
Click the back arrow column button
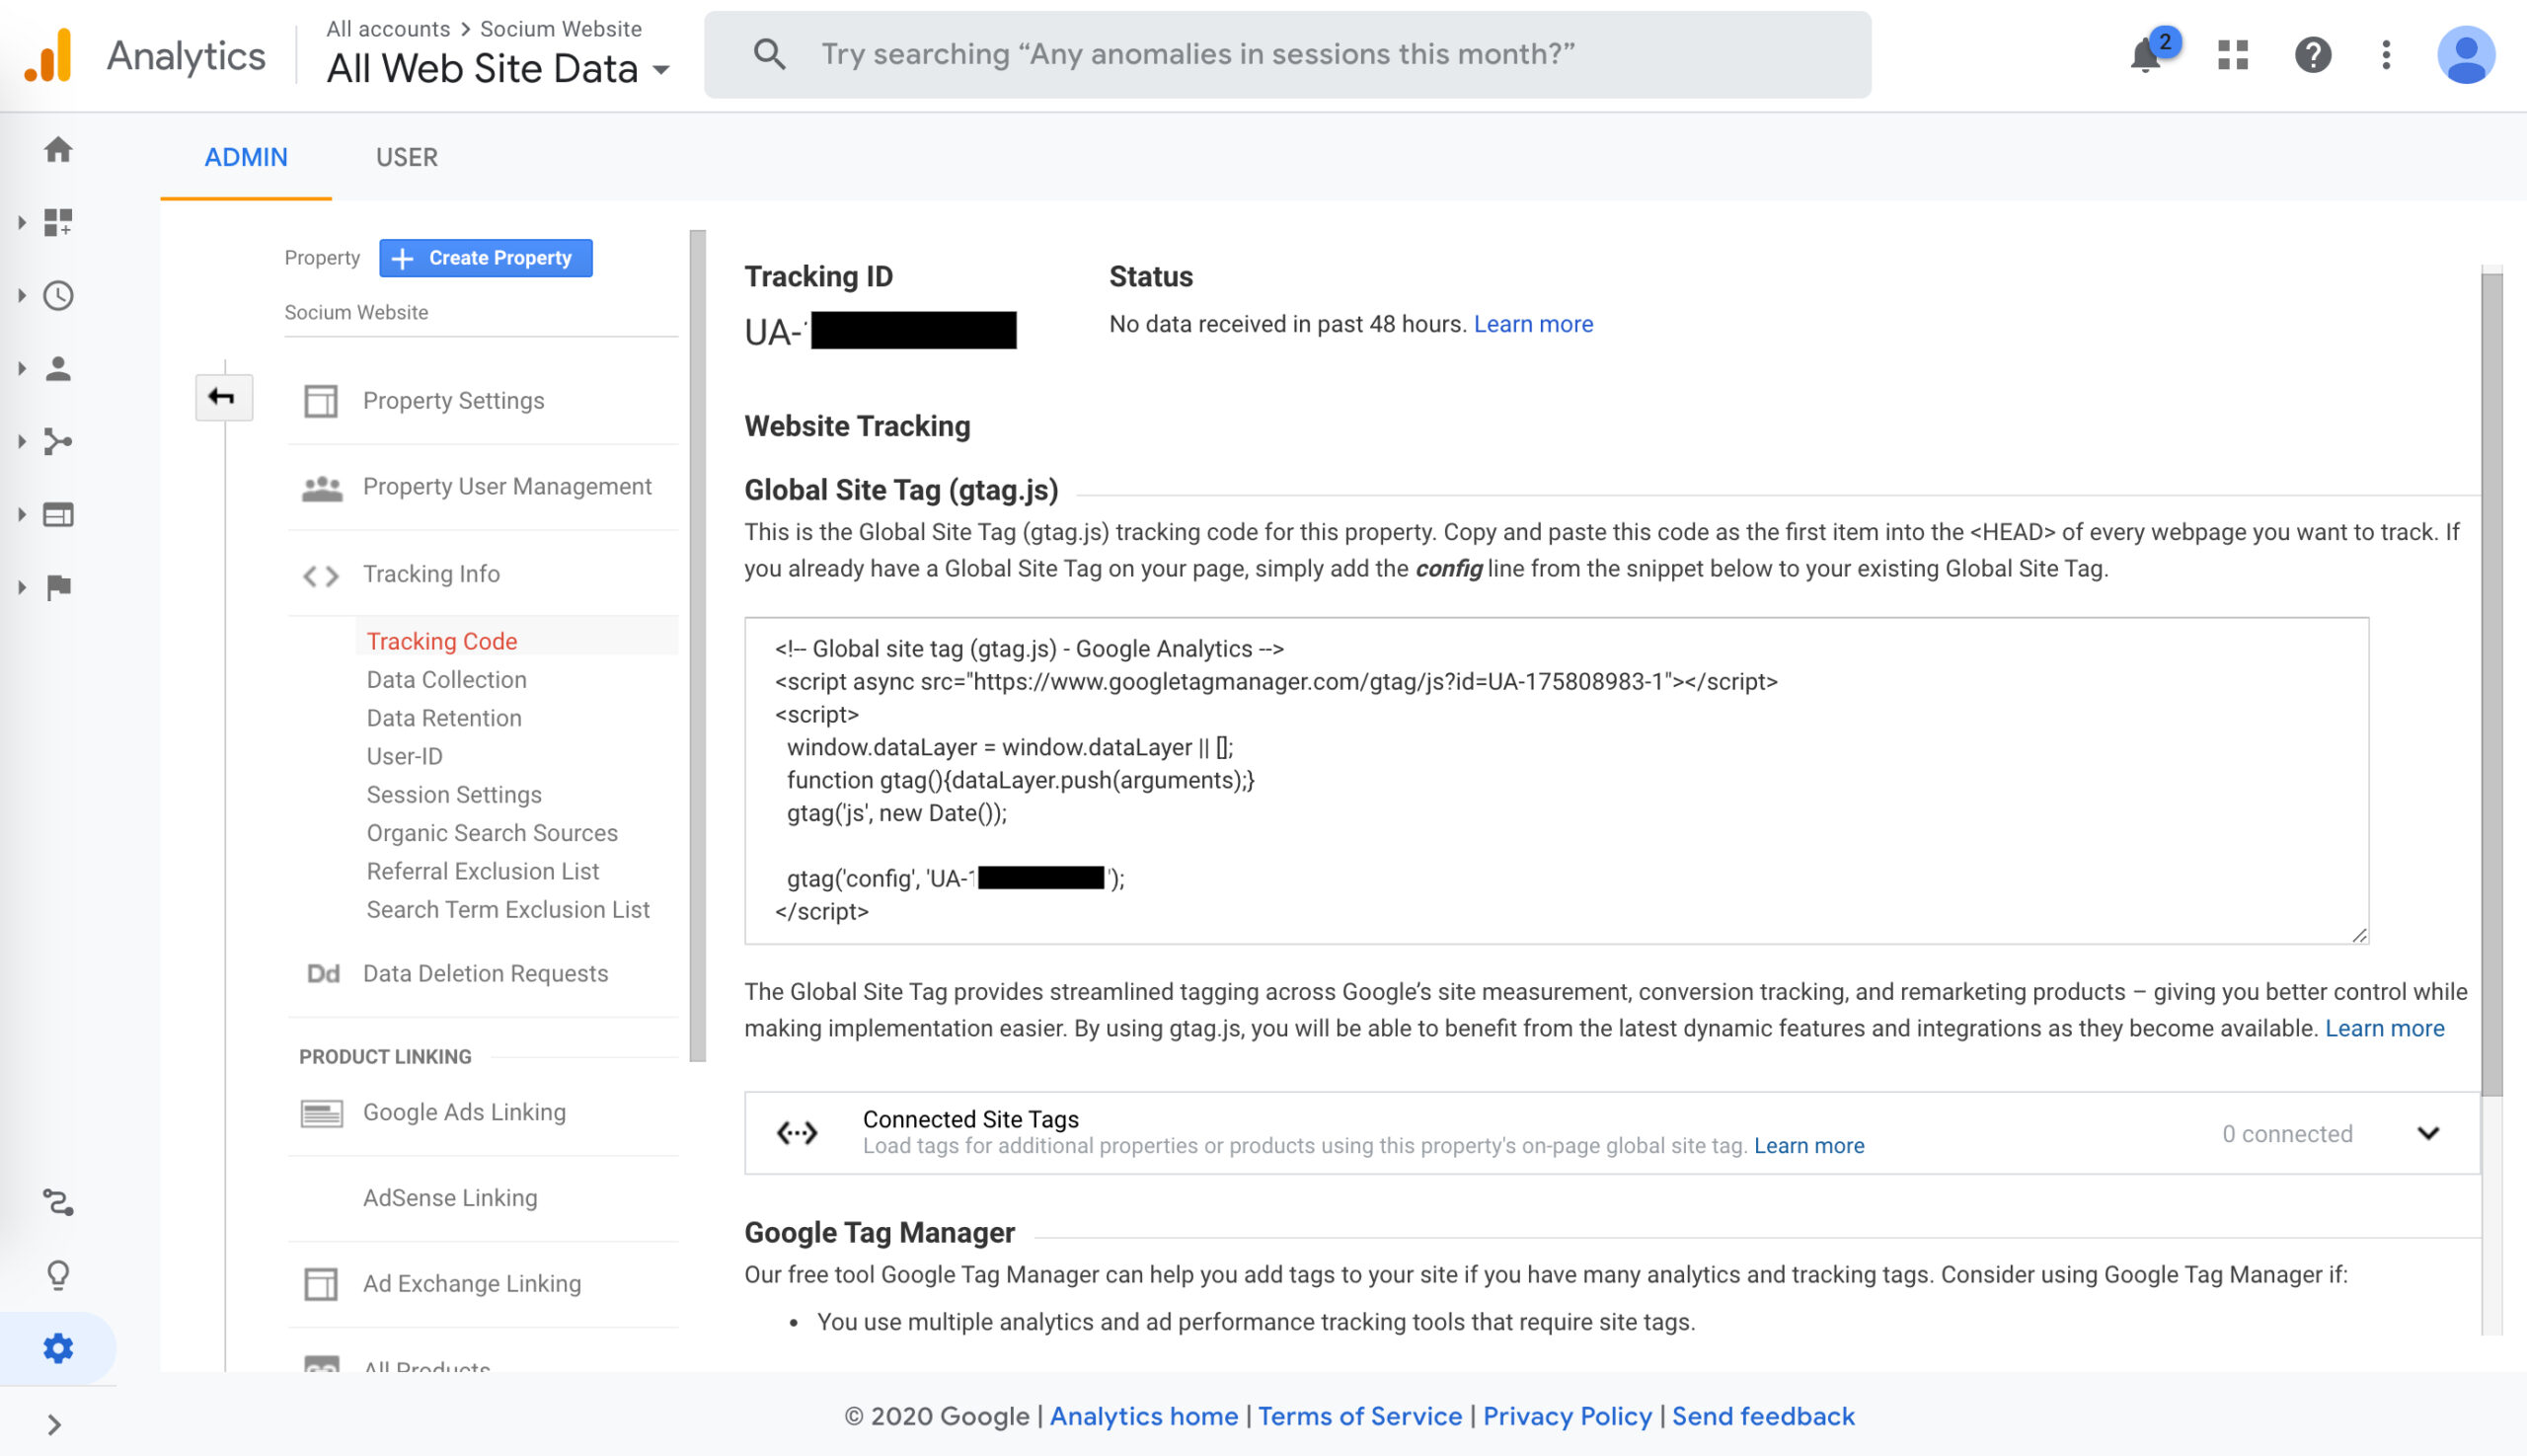[222, 398]
